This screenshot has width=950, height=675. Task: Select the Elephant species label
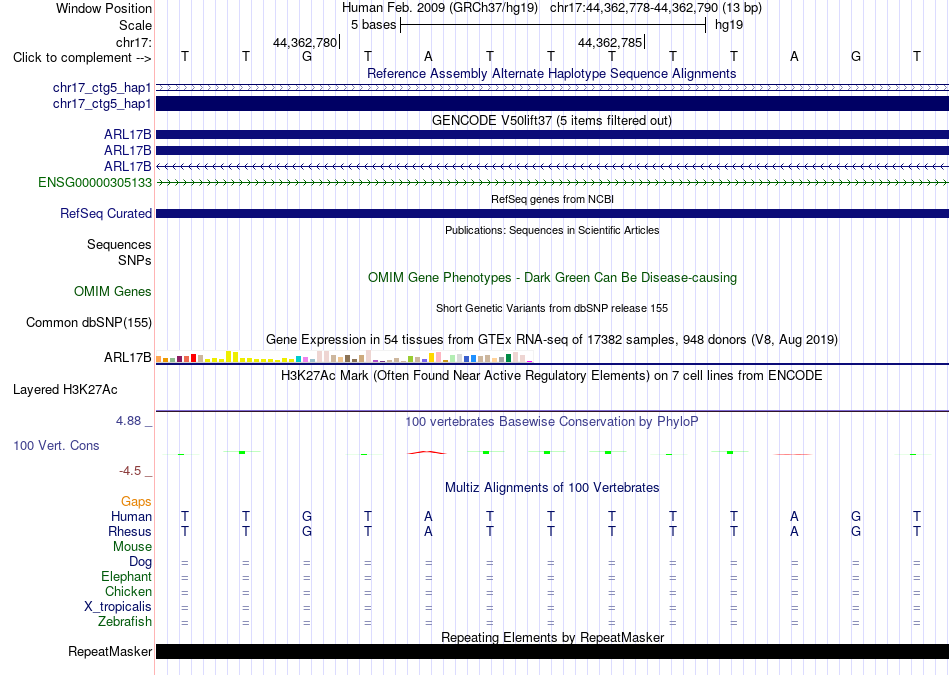tap(126, 576)
